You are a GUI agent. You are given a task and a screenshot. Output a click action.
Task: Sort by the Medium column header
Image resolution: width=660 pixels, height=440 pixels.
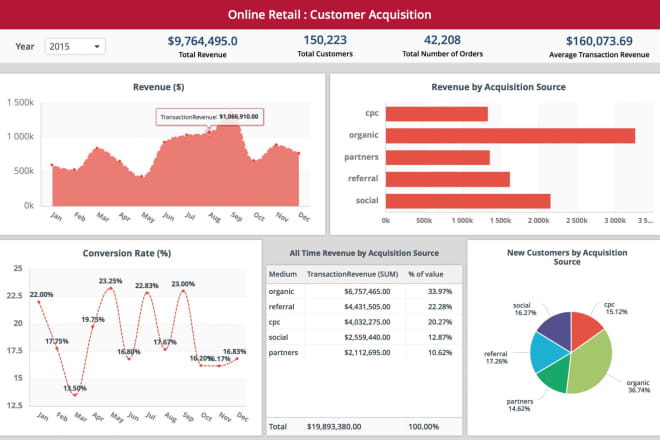click(283, 274)
